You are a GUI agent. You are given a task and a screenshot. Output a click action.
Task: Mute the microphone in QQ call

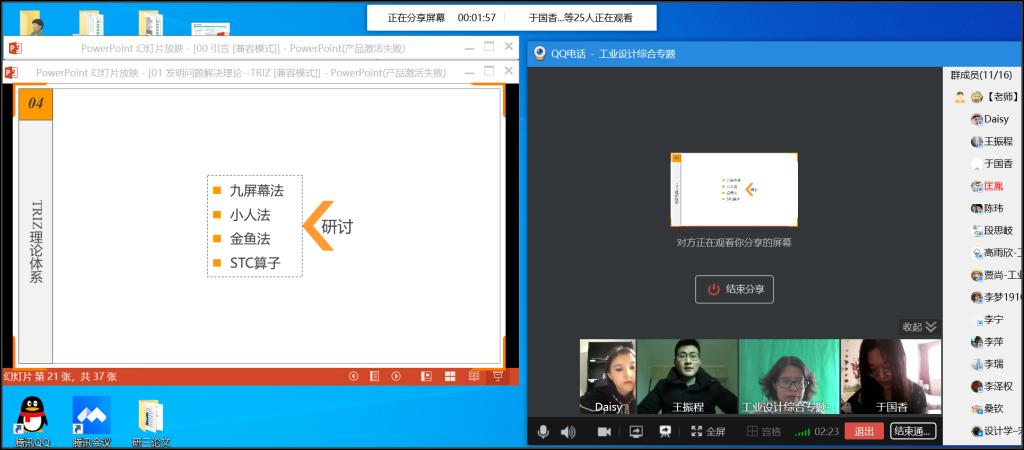pos(542,432)
